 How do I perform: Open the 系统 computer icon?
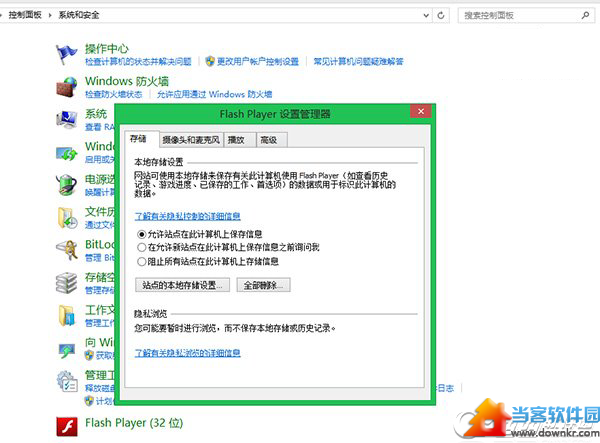67,120
